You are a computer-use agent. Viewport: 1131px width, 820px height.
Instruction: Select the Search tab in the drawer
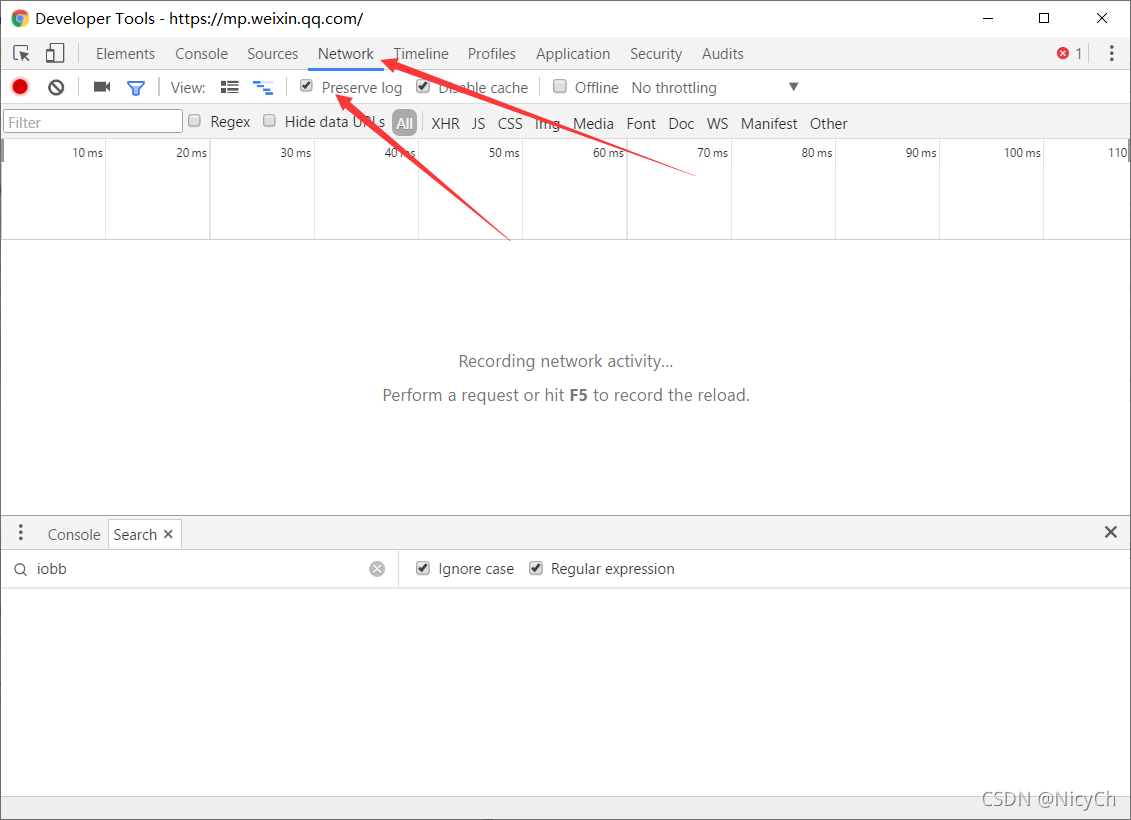point(135,534)
